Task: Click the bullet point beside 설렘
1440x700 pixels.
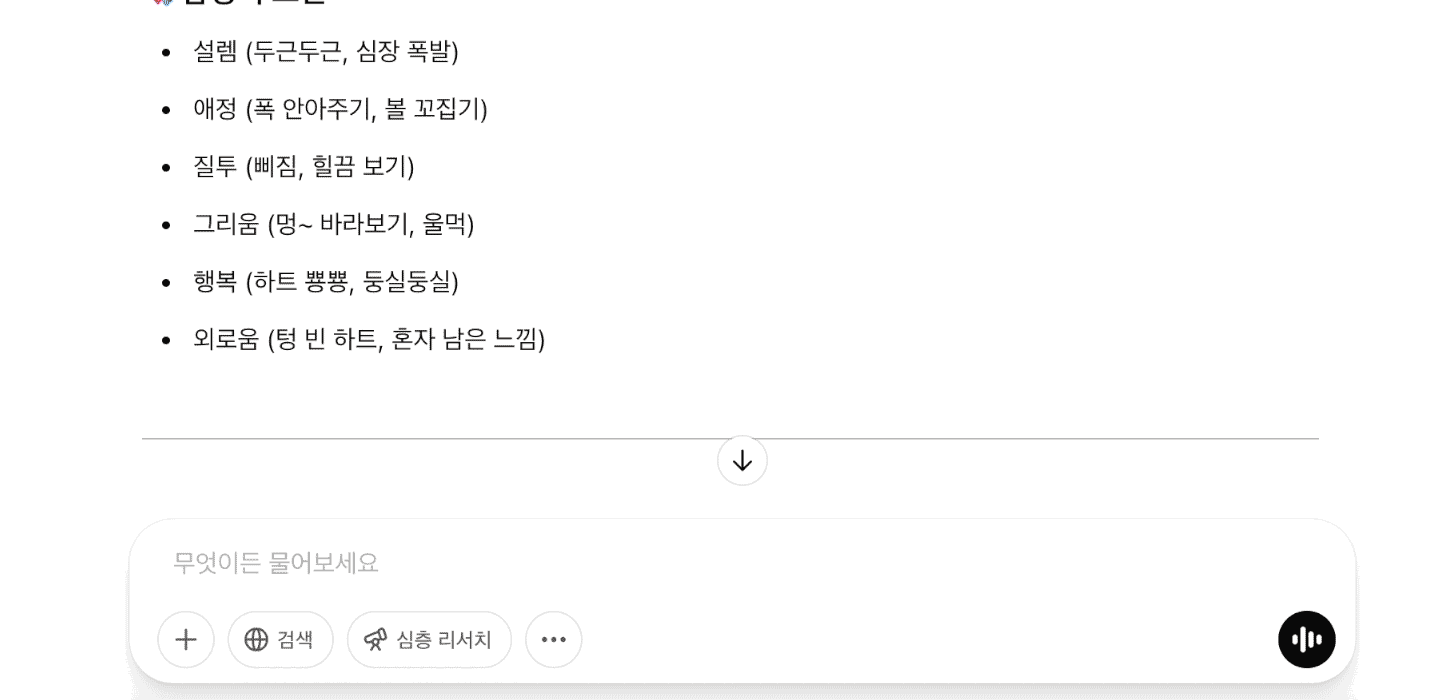Action: tap(166, 52)
